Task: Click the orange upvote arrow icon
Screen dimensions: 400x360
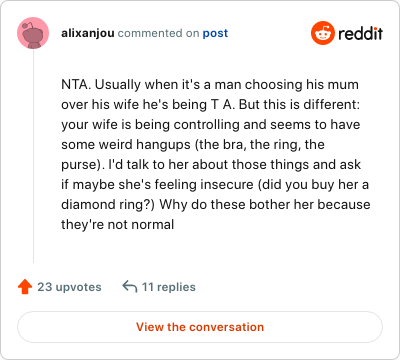Action: [x=25, y=287]
